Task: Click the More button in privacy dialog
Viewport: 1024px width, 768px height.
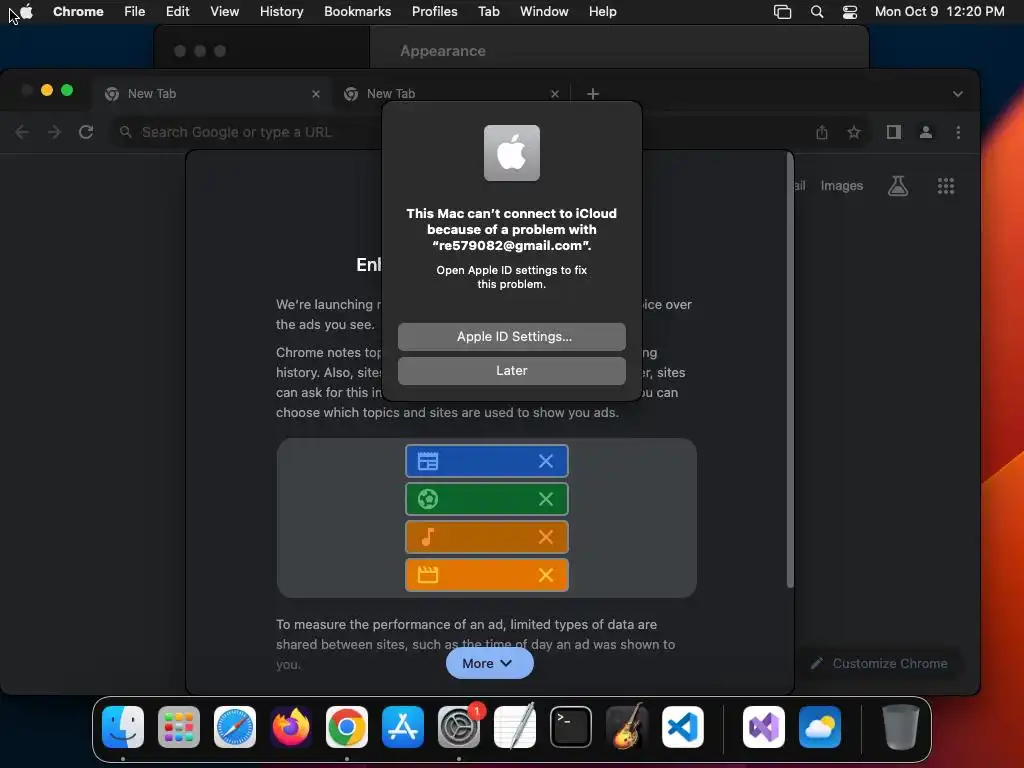Action: tap(489, 663)
